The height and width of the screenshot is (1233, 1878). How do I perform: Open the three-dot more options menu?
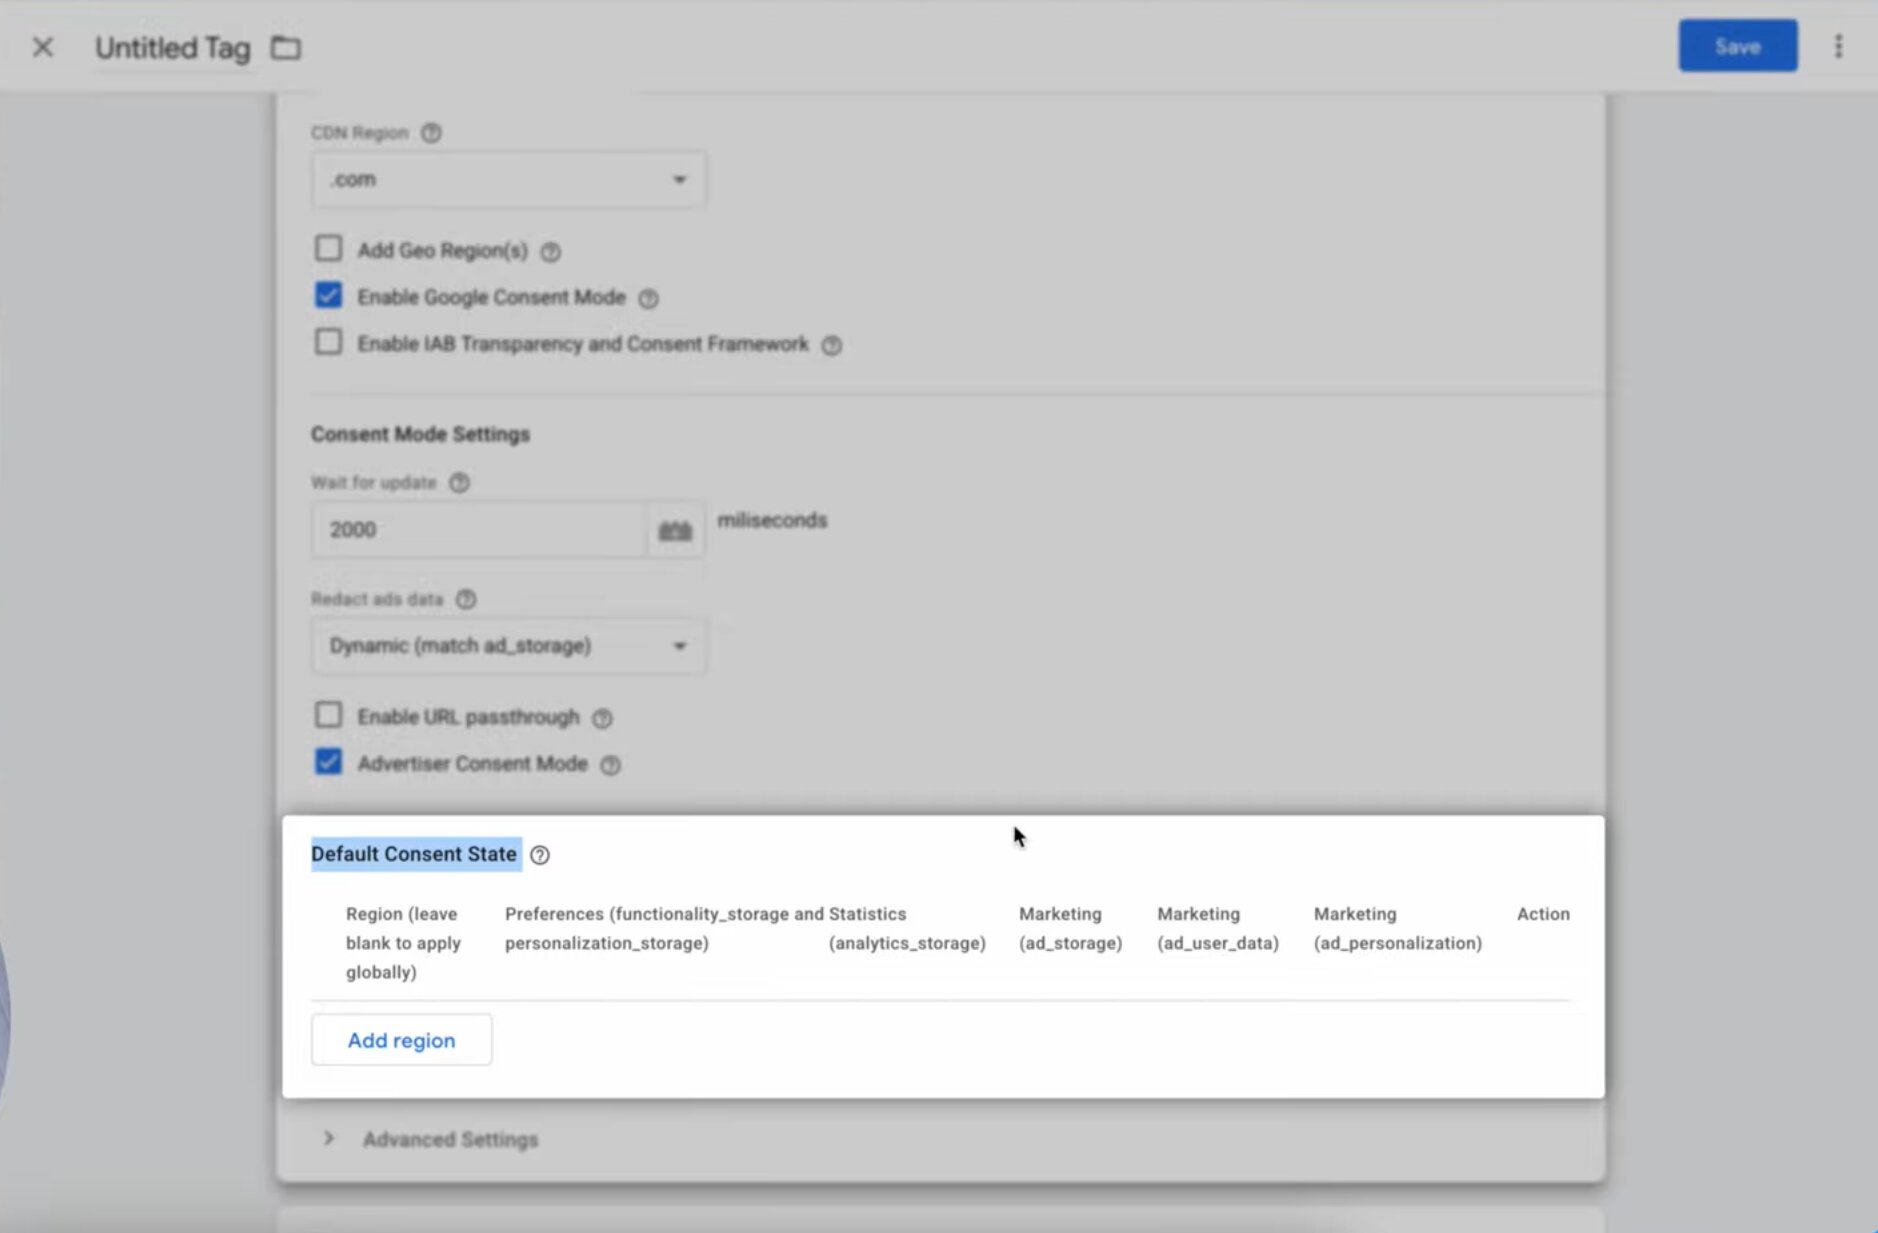(x=1838, y=46)
